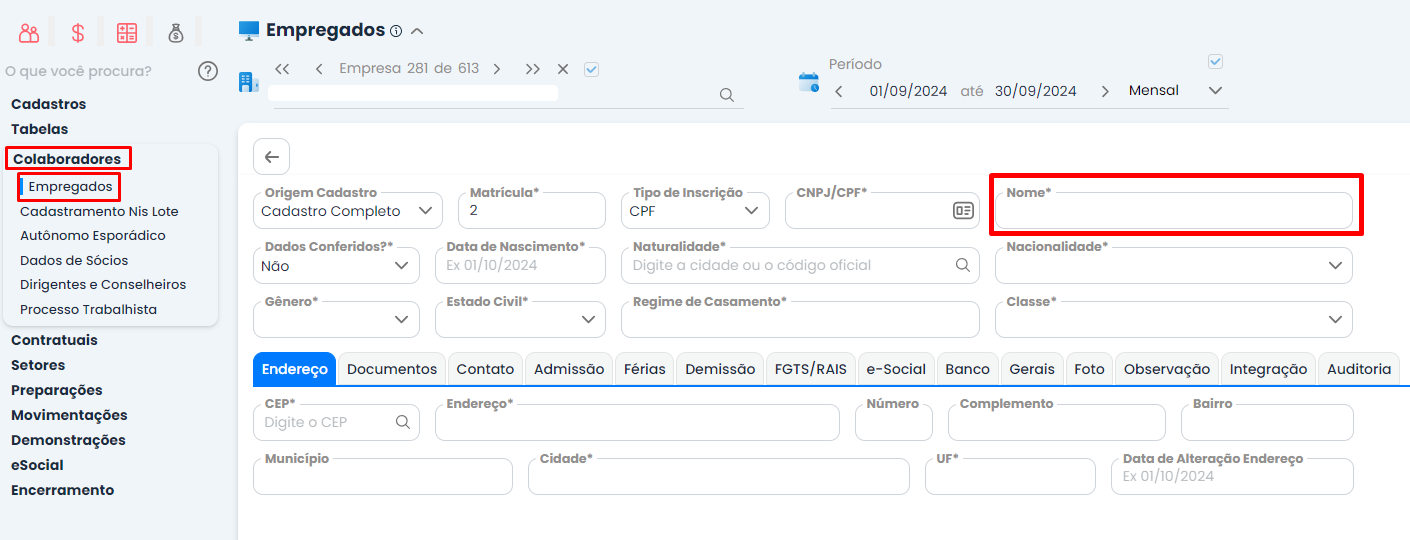
Task: Open the people module icon
Action: click(x=29, y=33)
